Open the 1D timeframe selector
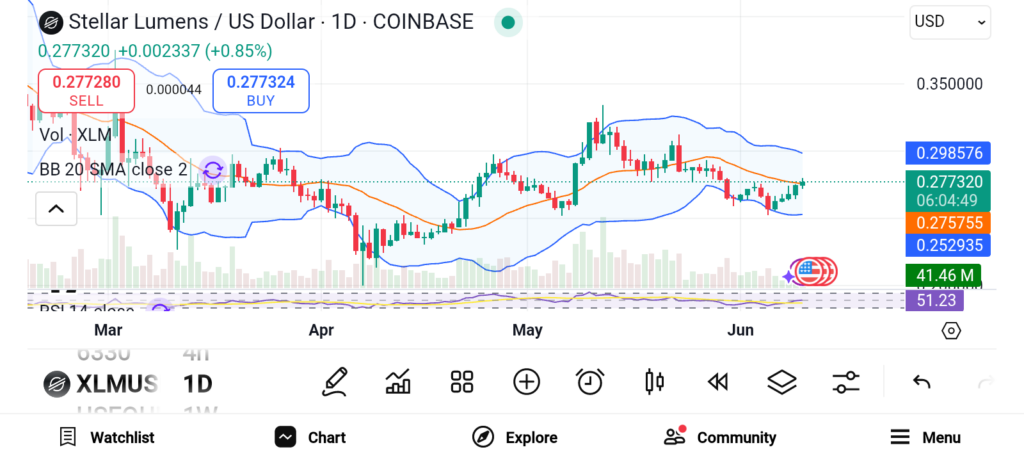 pyautogui.click(x=197, y=384)
